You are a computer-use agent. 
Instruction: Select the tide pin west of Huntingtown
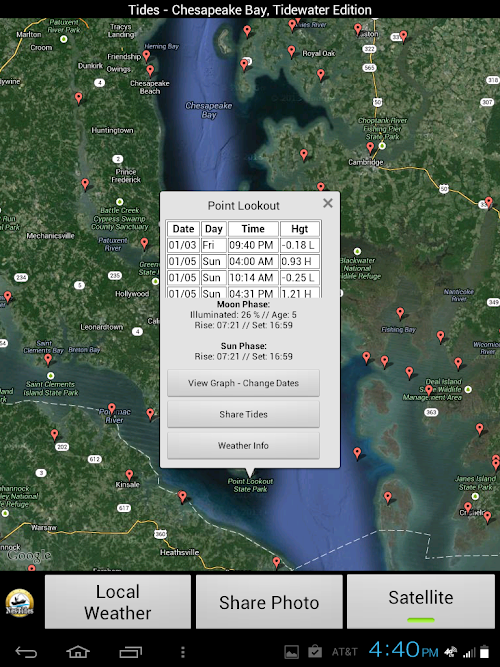pos(78,98)
